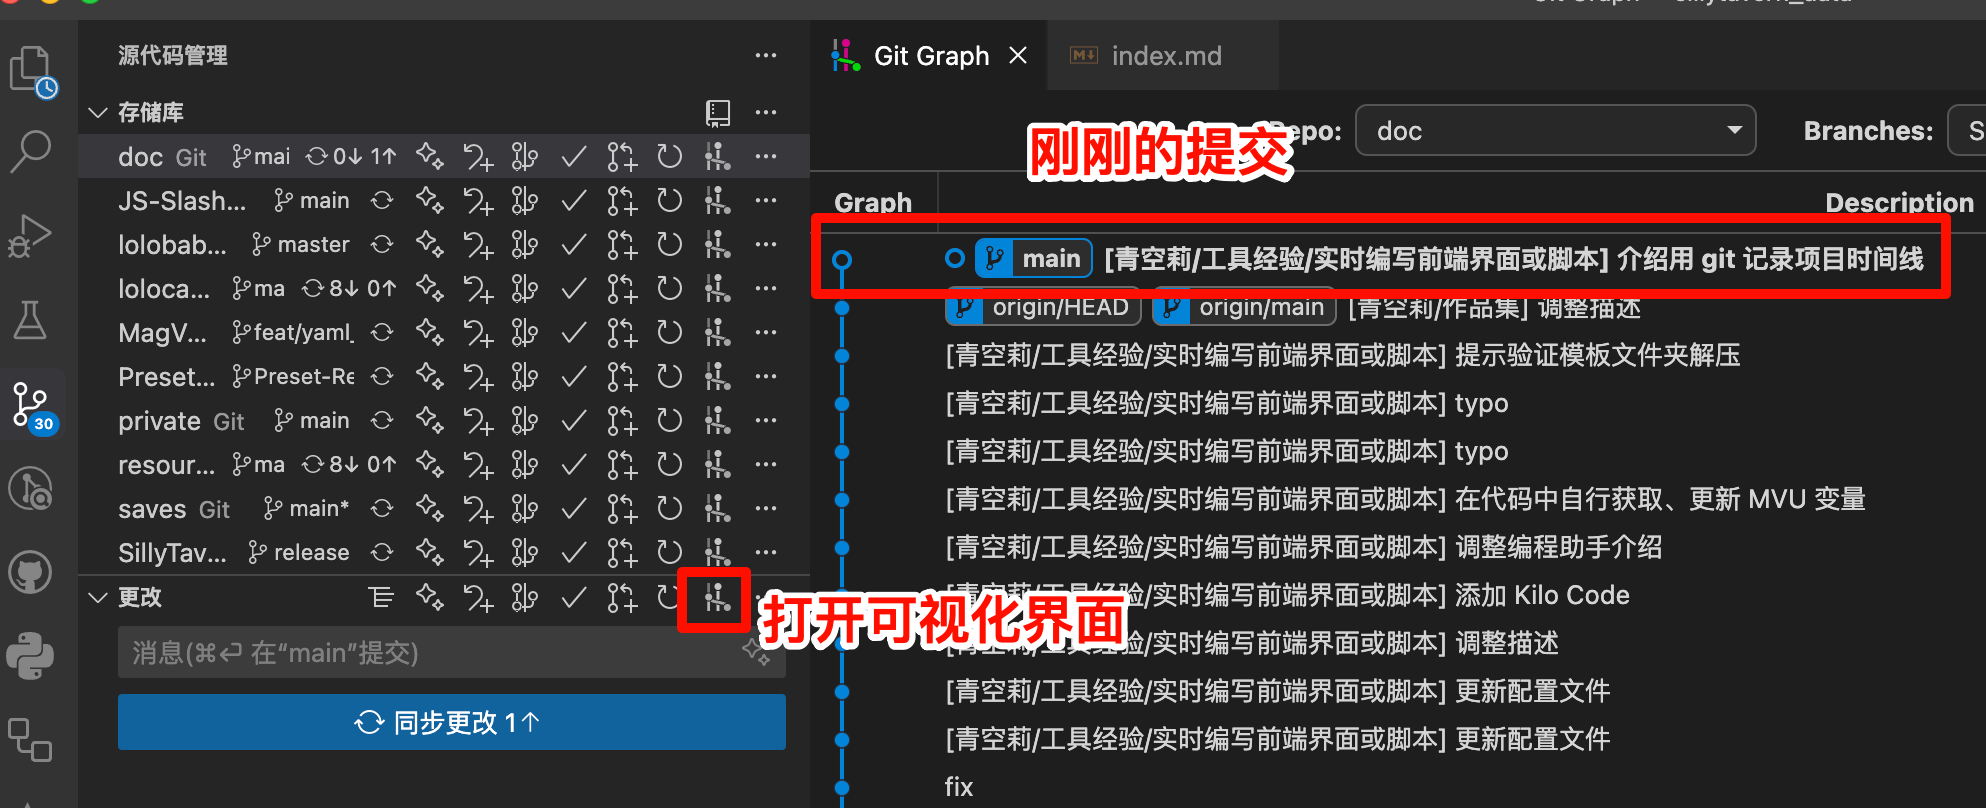Open Source Control view with 30 badge
This screenshot has height=808, width=1986.
pyautogui.click(x=31, y=405)
